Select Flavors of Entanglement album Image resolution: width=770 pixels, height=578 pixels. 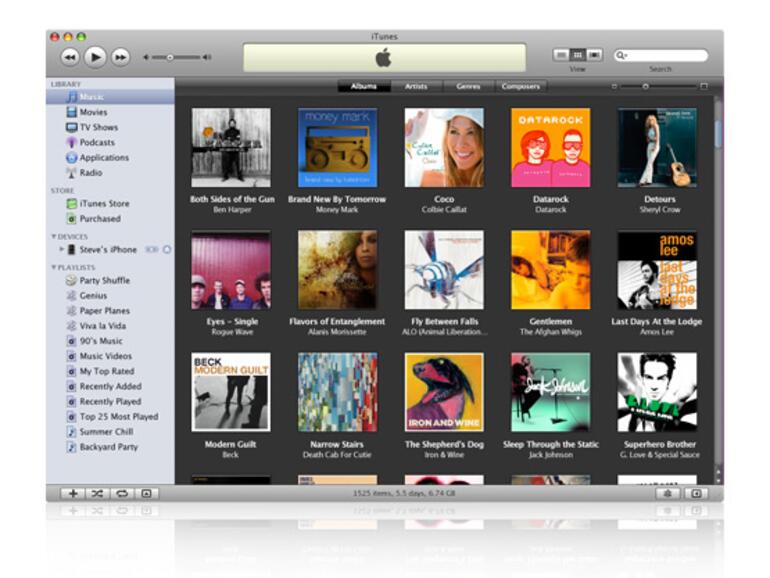click(x=337, y=270)
